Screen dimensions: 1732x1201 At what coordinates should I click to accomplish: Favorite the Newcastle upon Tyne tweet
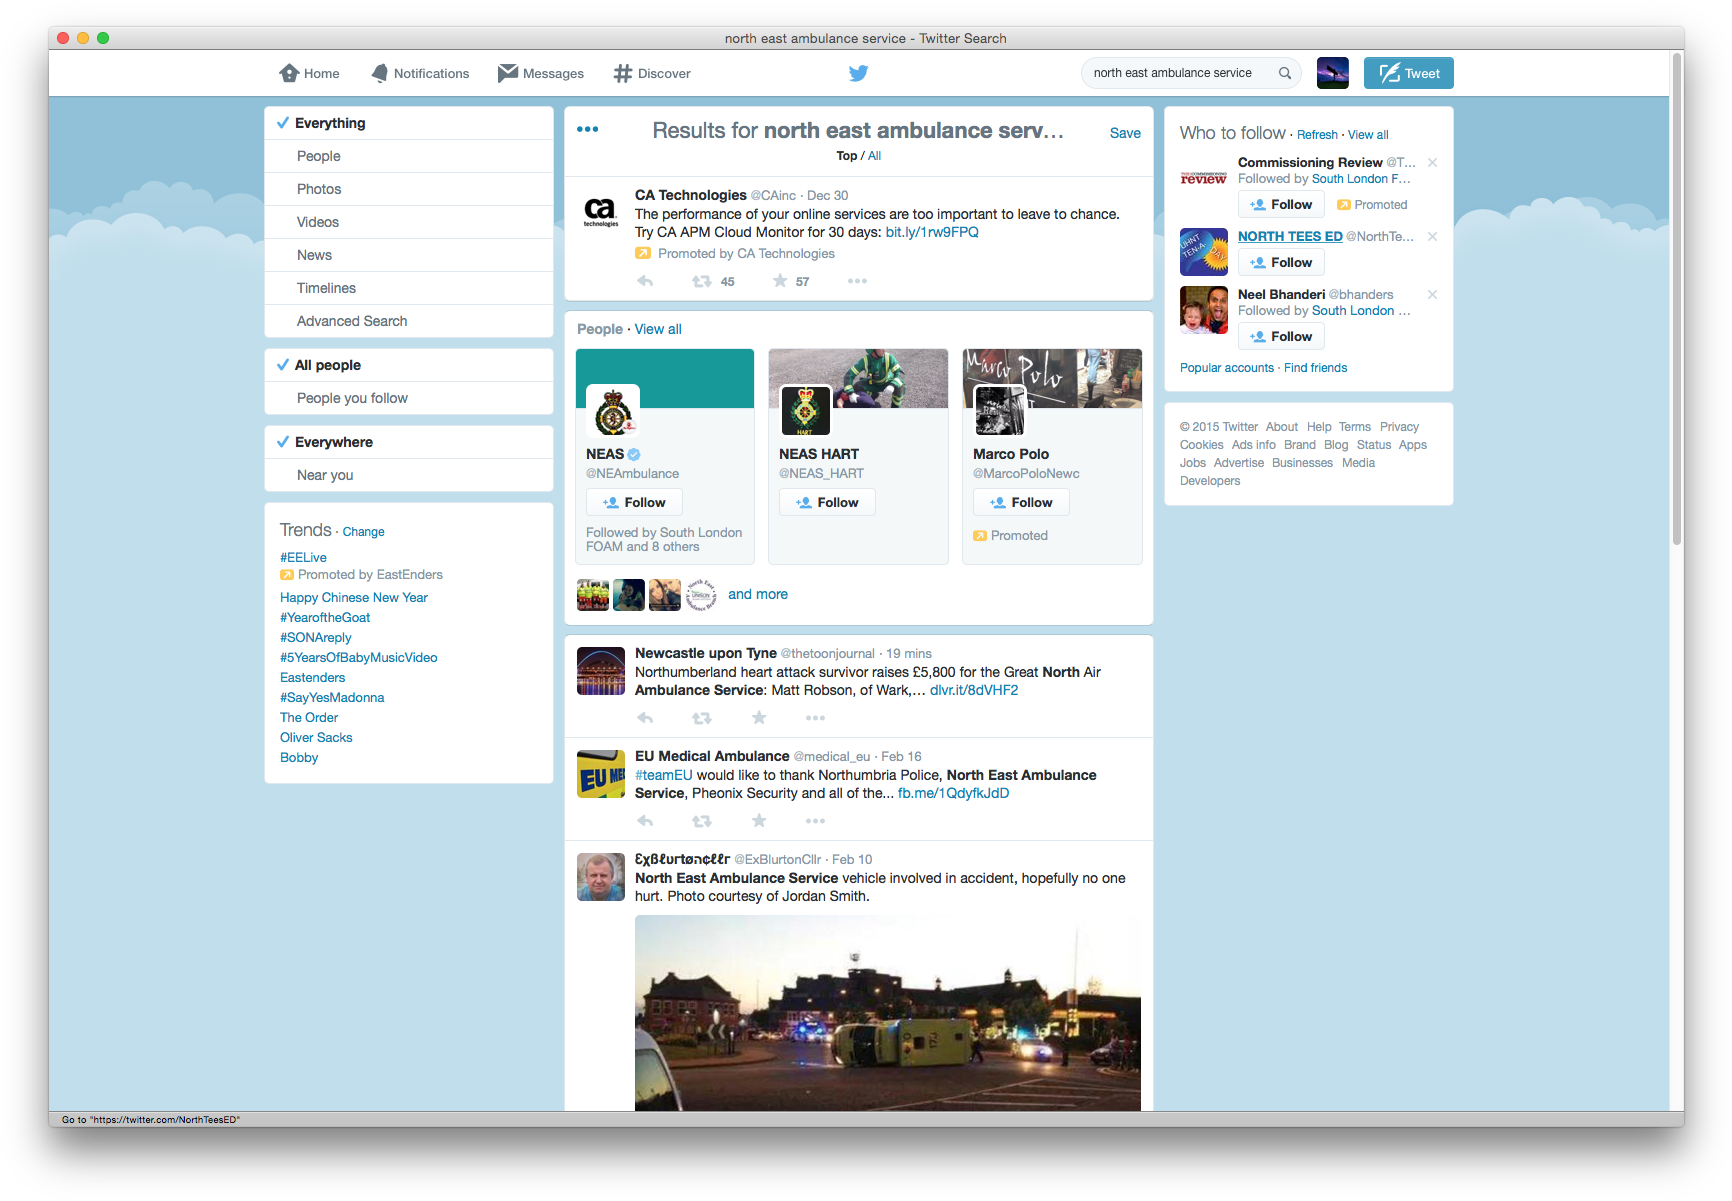click(x=759, y=717)
